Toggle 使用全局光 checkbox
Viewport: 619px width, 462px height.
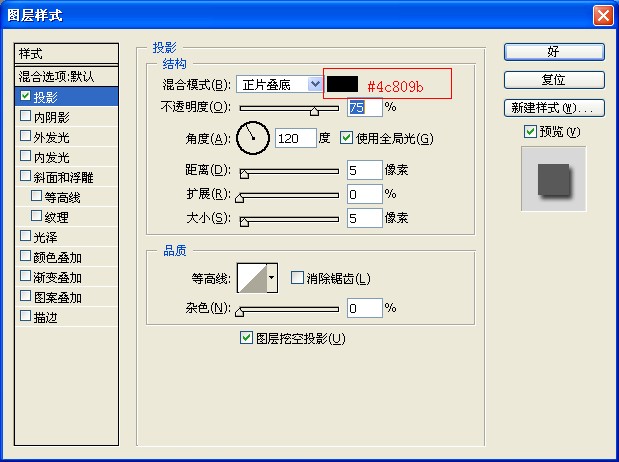[x=346, y=137]
